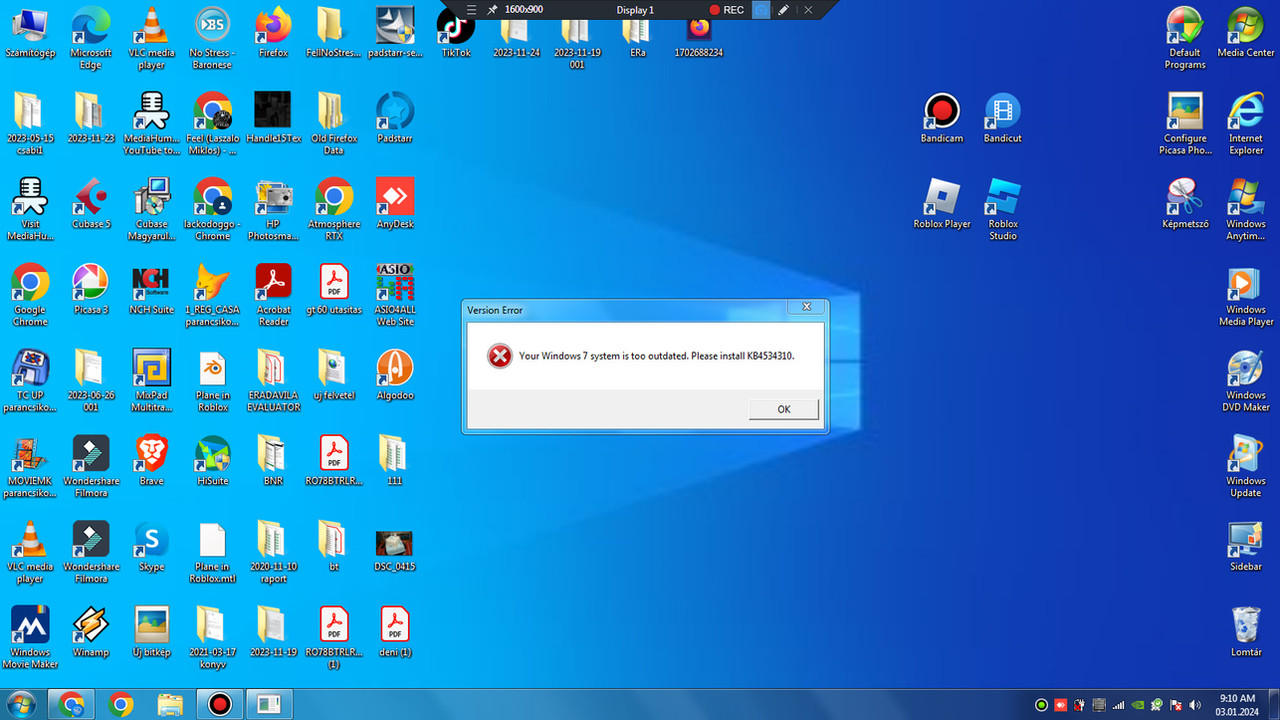Viewport: 1280px width, 720px height.
Task: Click the Bandicam screenshot camera icon
Action: 761,10
